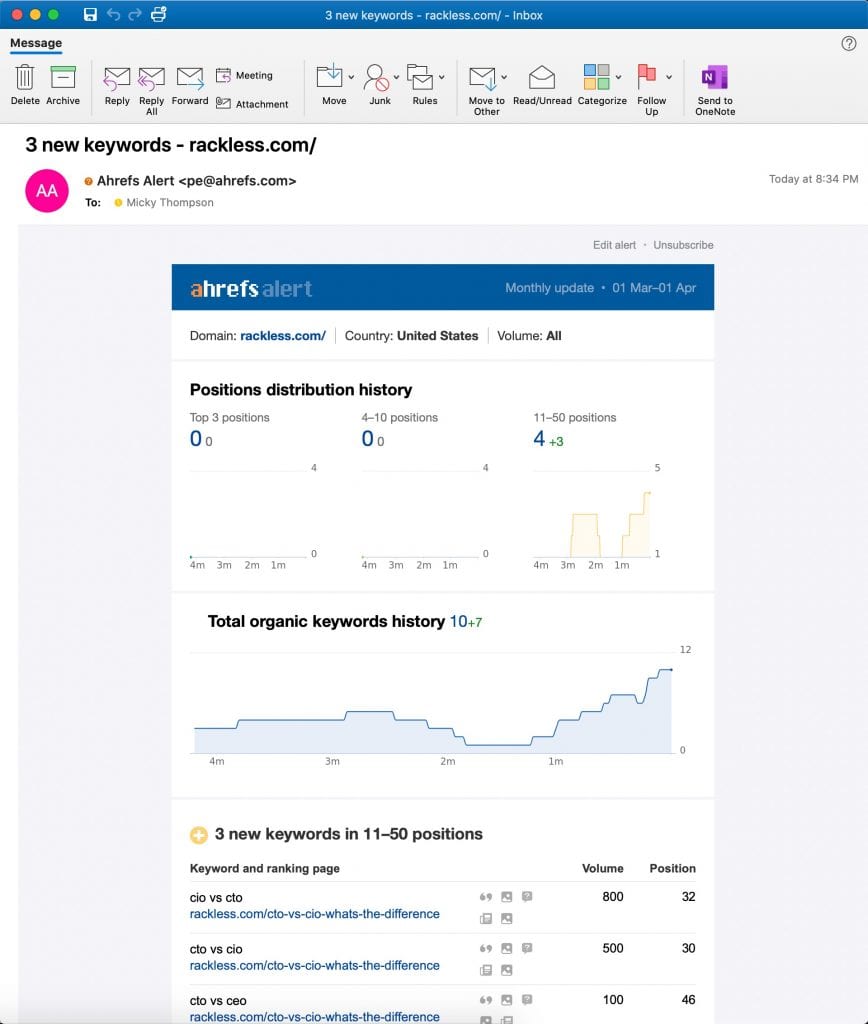
Task: Expand the Junk dropdown menu
Action: (x=397, y=77)
